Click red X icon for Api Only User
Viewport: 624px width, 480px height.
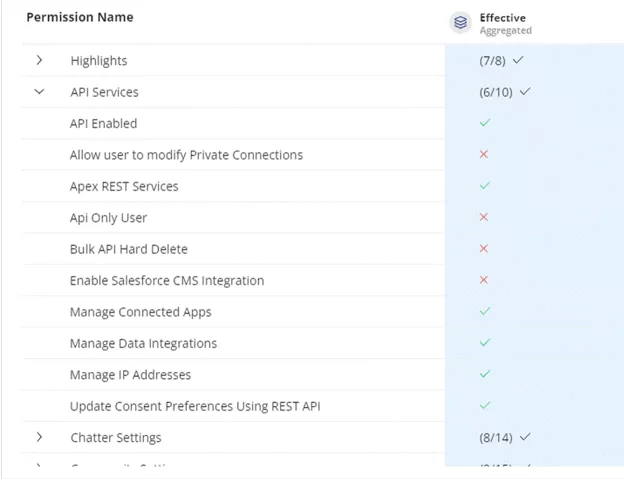(484, 217)
